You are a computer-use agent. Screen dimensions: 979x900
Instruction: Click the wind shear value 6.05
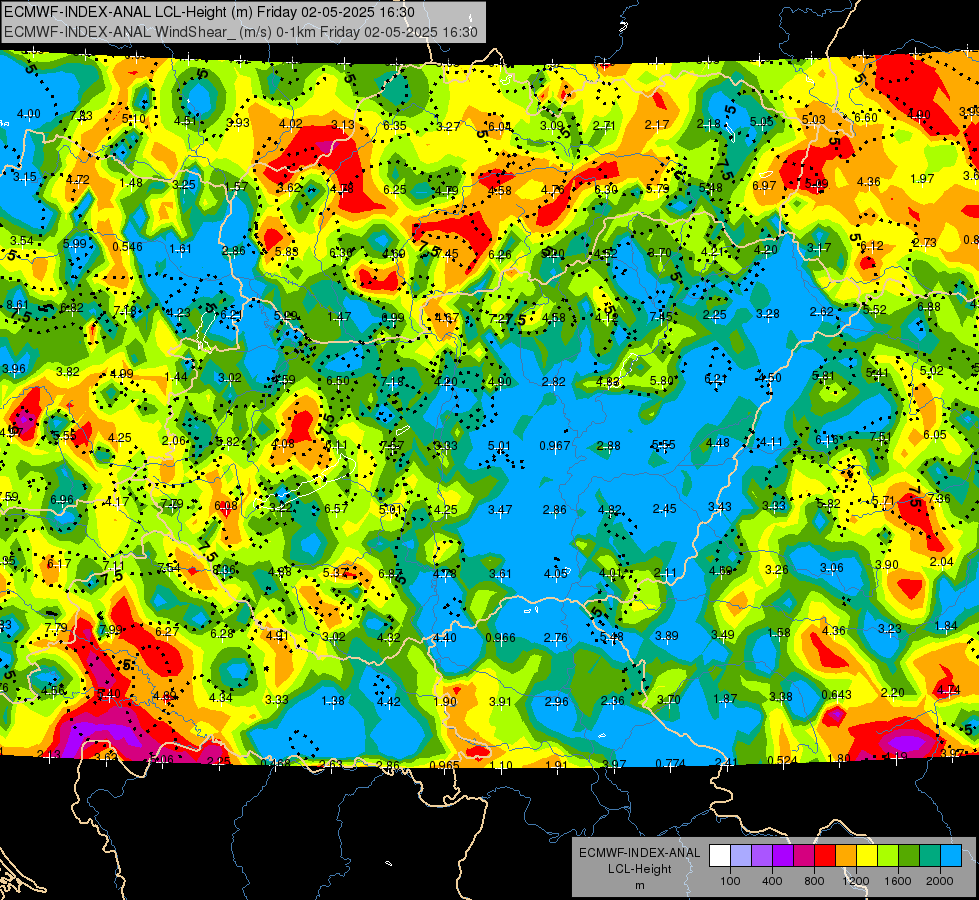[x=935, y=435]
